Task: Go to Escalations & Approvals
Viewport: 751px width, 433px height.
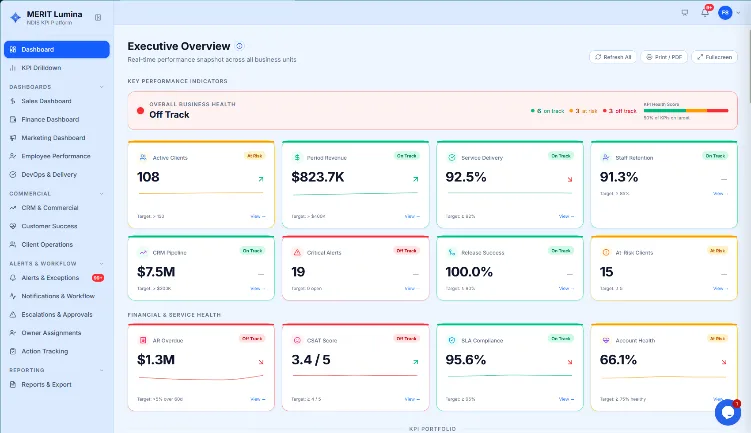Action: [57, 315]
